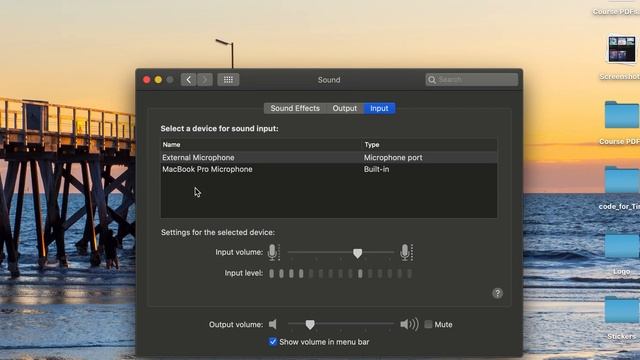
Task: Click the loud speaker icon near Mute
Action: (x=409, y=324)
